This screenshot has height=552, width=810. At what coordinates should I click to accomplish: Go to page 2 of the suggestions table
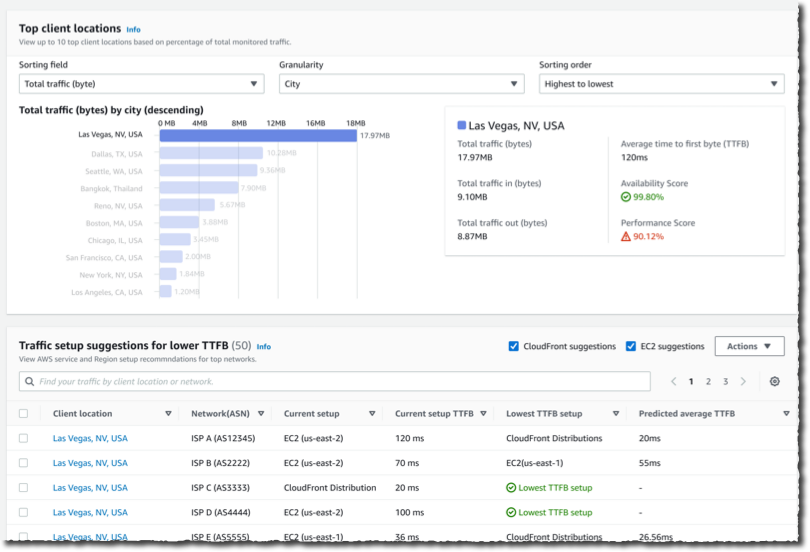click(708, 382)
